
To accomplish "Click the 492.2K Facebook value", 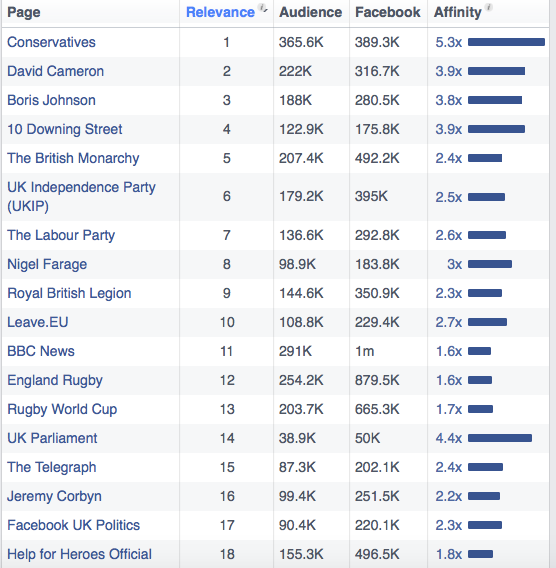I will click(377, 158).
